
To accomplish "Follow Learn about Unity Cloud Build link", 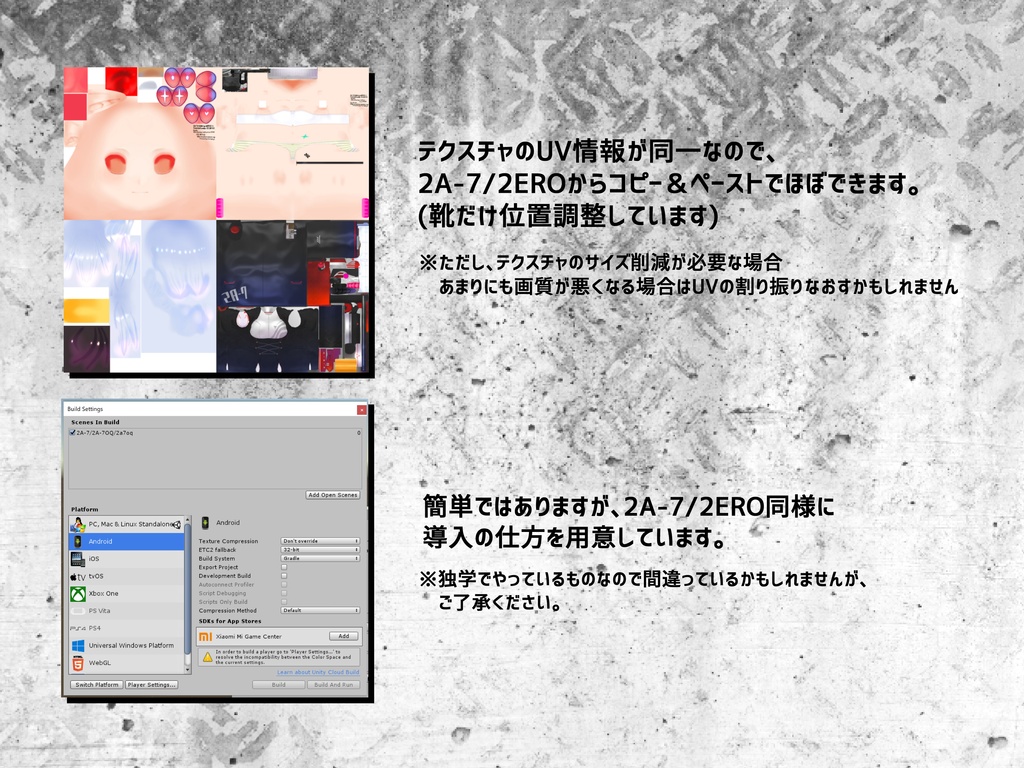I will (316, 672).
